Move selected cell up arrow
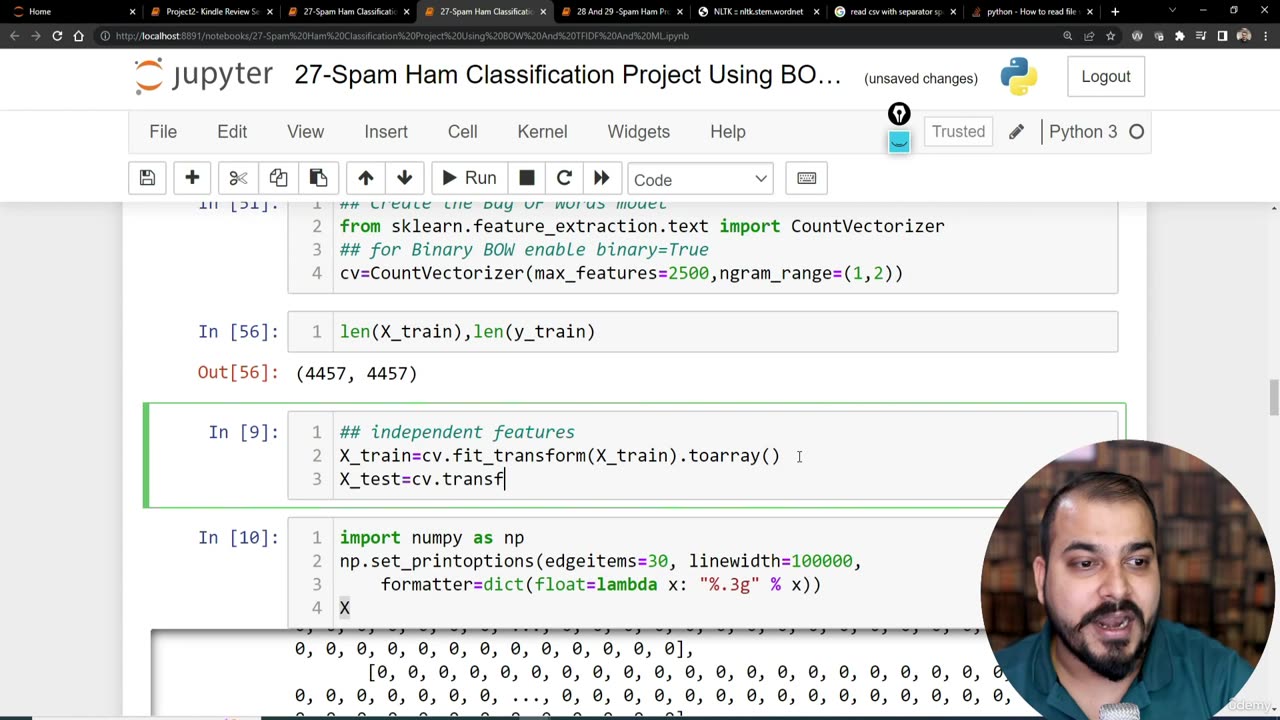This screenshot has width=1280, height=720. click(365, 178)
